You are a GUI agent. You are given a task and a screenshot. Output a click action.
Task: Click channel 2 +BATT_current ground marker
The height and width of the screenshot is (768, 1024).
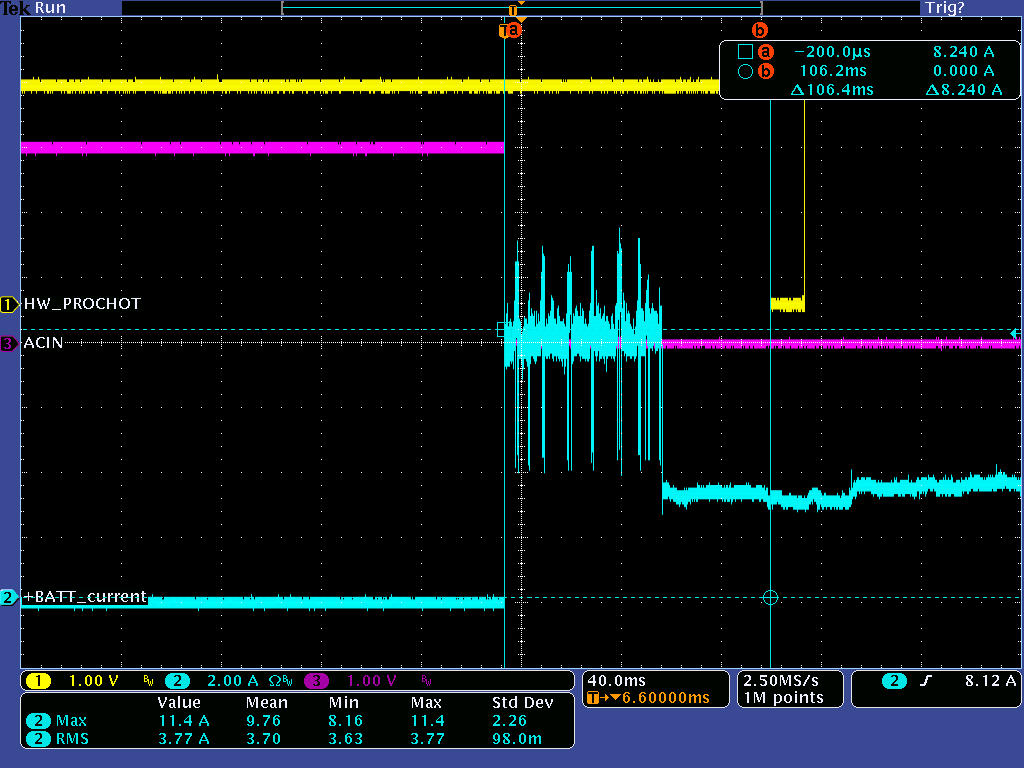pyautogui.click(x=8, y=597)
